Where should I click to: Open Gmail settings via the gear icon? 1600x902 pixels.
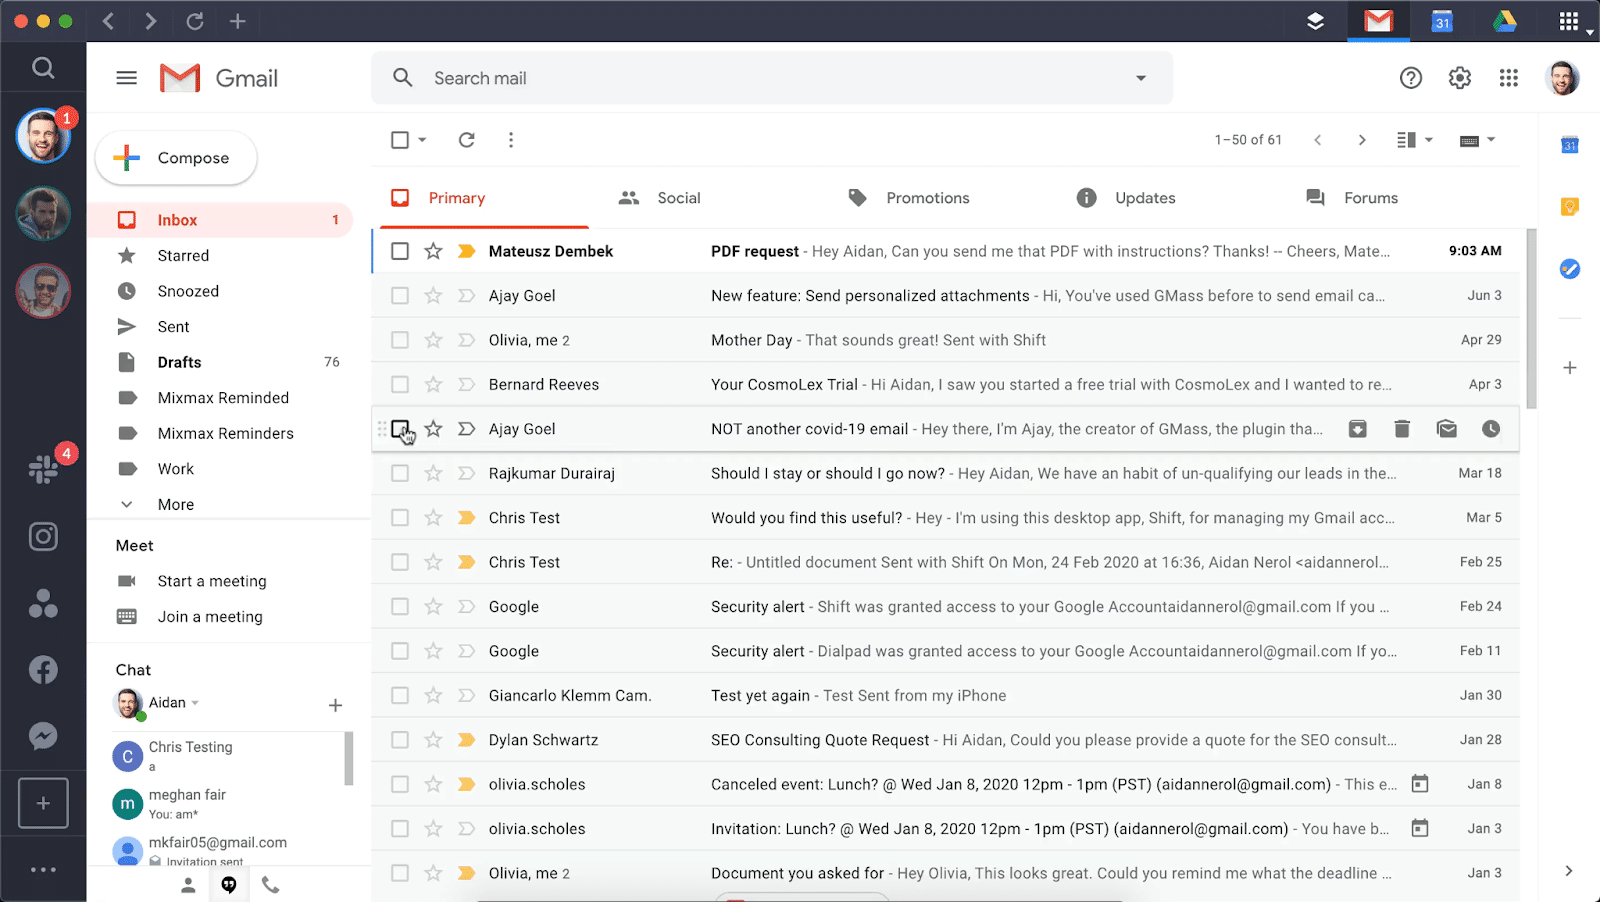(1459, 77)
